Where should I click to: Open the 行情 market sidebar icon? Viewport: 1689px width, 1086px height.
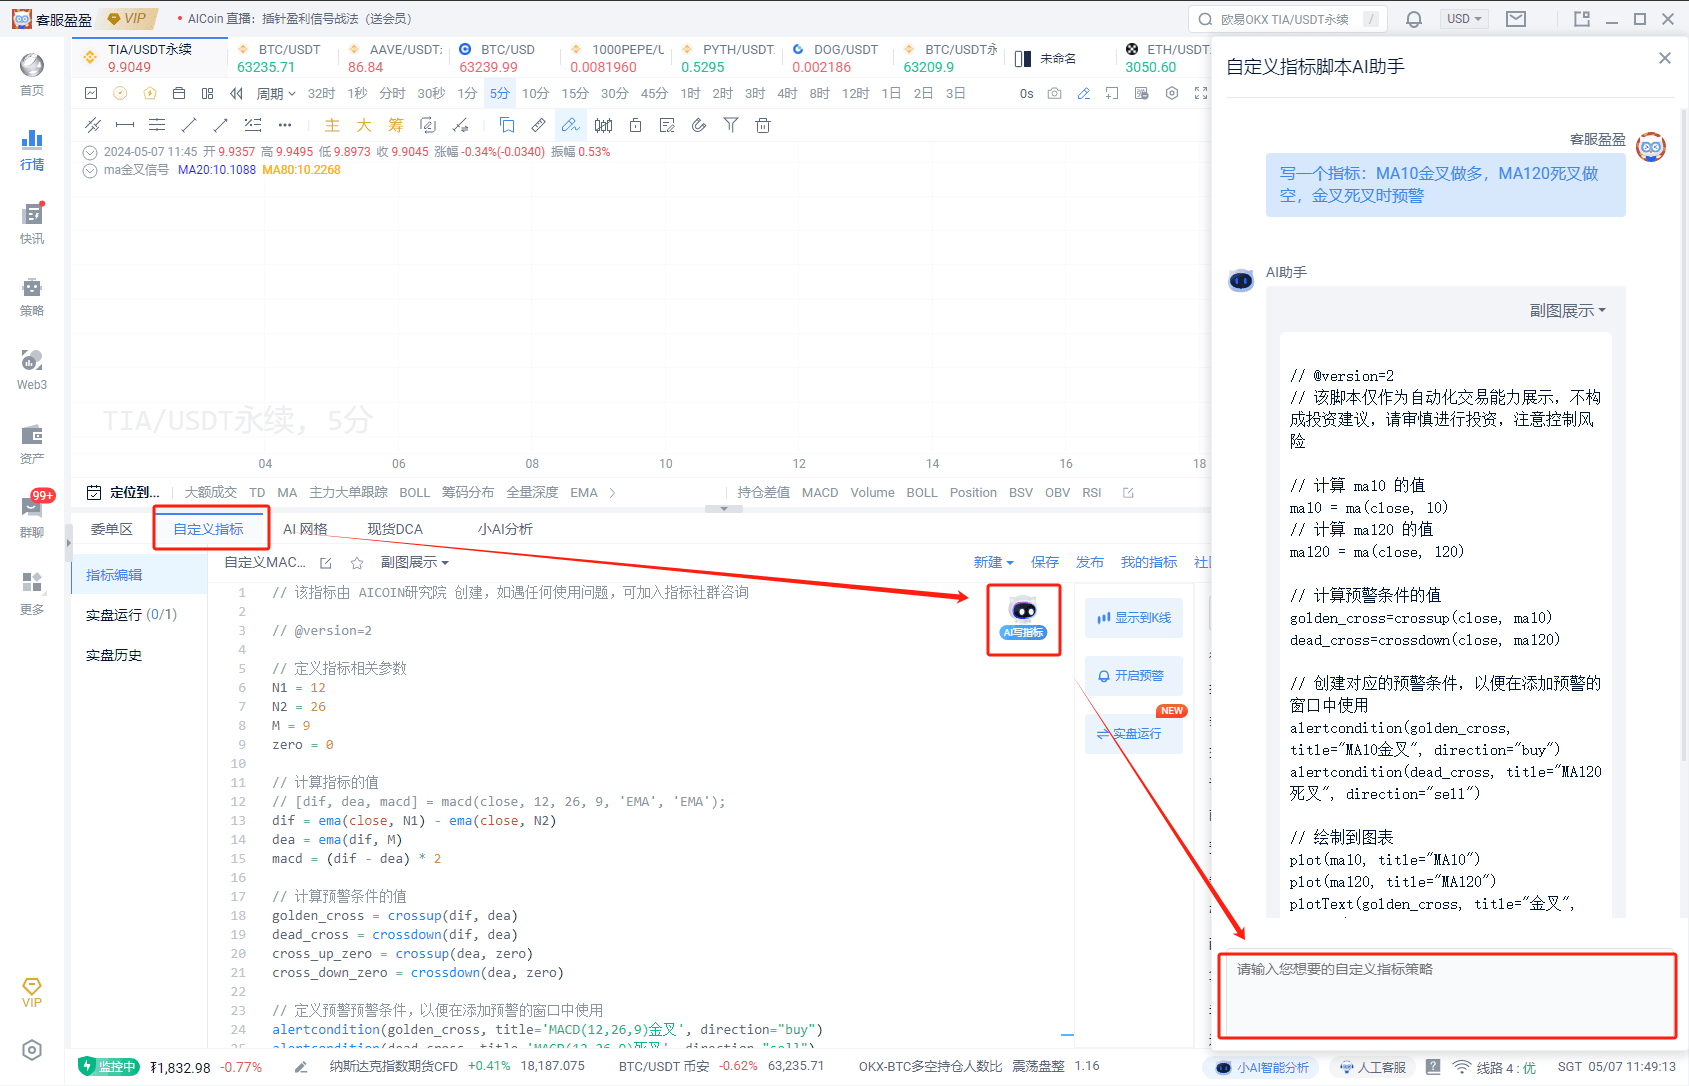pyautogui.click(x=32, y=150)
